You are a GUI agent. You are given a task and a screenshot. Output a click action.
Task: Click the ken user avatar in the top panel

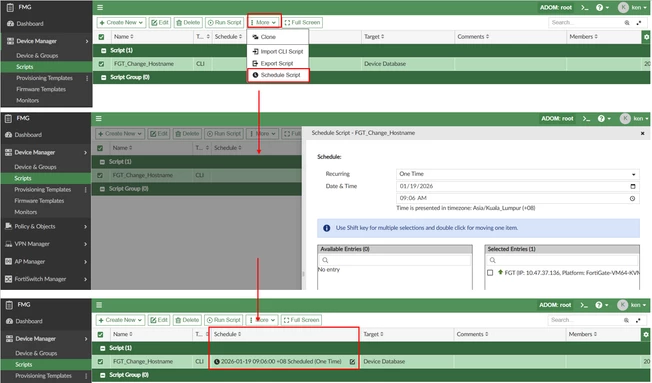pyautogui.click(x=623, y=7)
